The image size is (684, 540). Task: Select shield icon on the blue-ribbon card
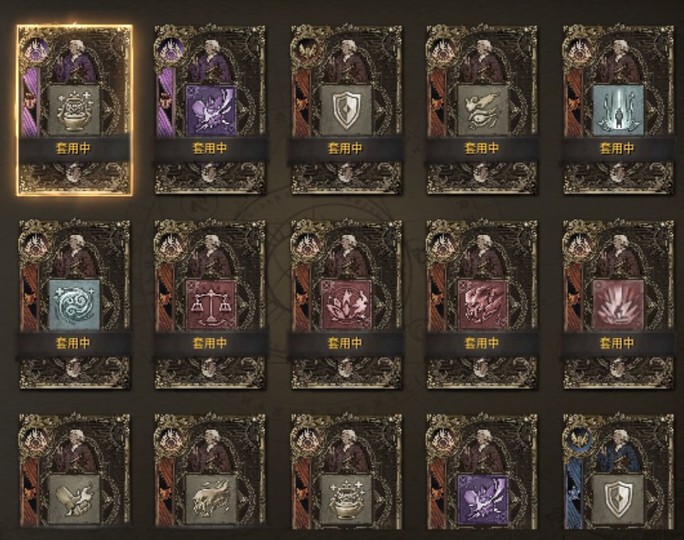[619, 499]
